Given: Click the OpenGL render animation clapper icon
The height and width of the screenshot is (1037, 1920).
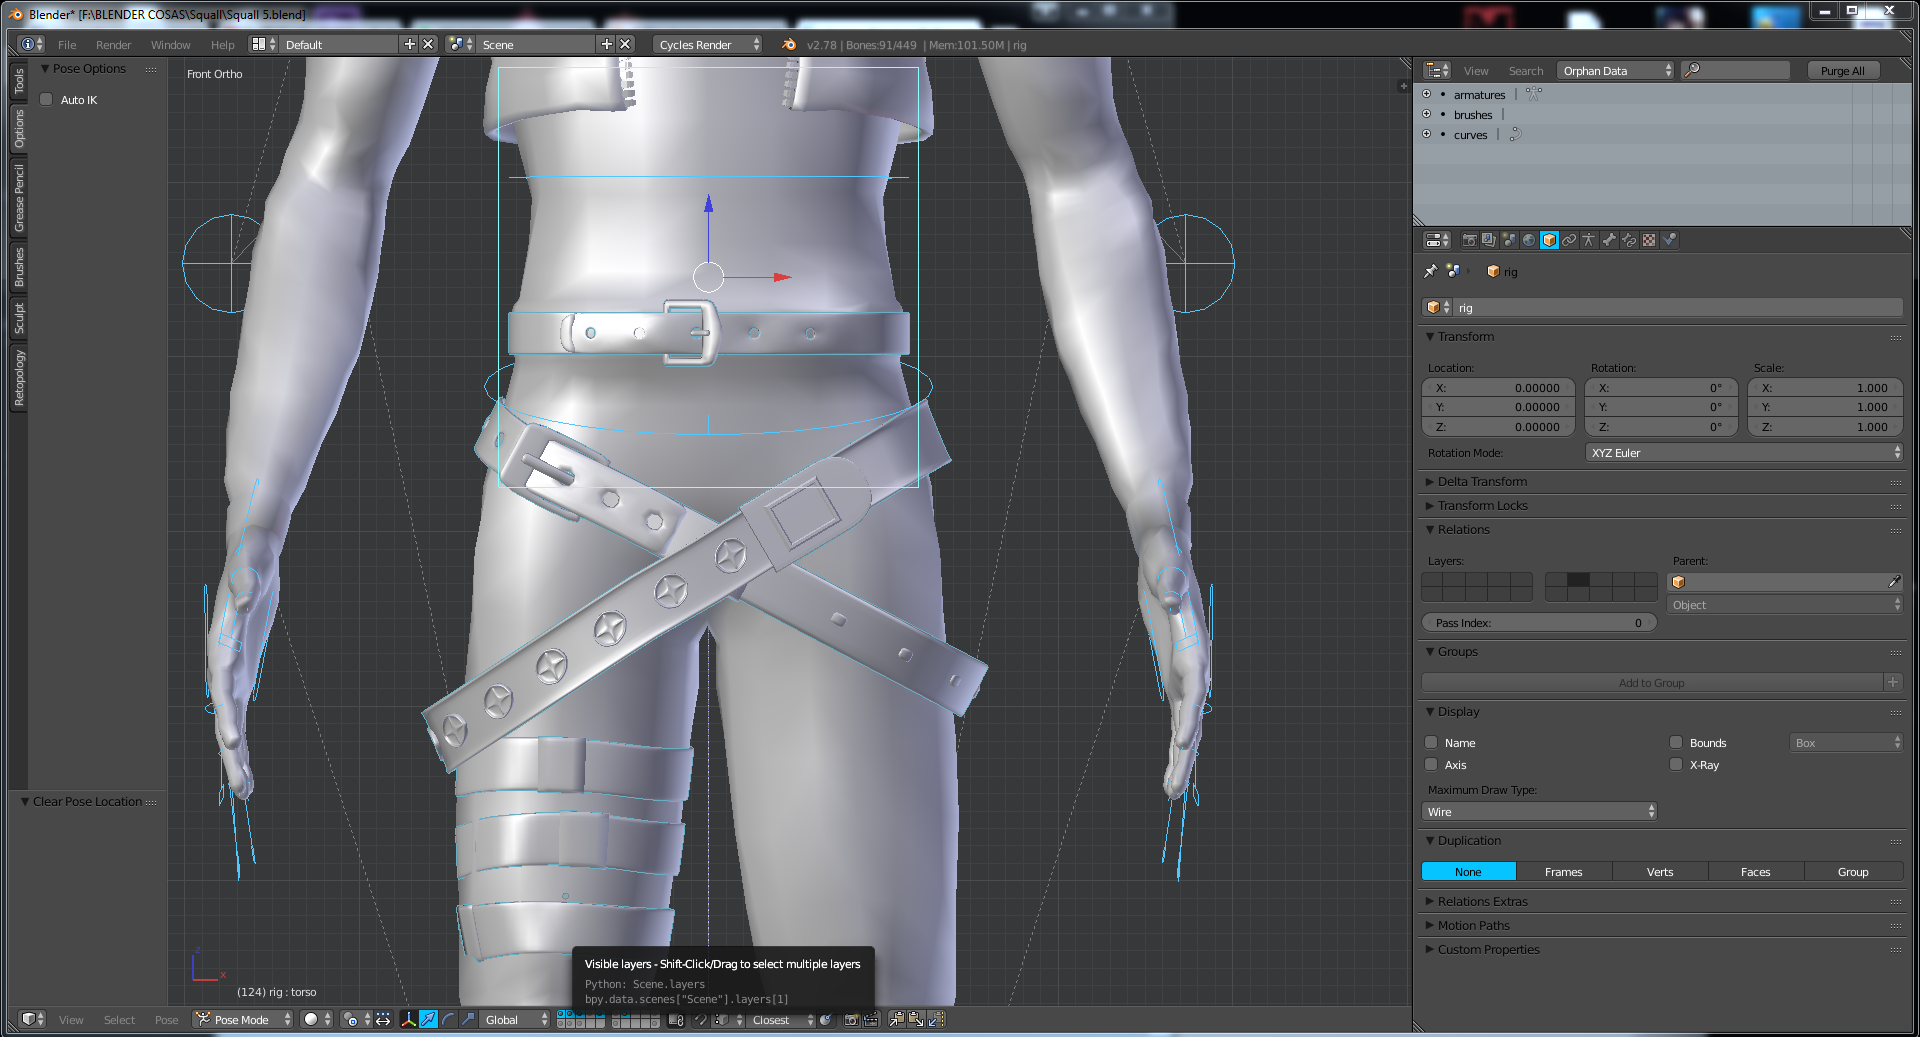Looking at the screenshot, I should coord(871,1020).
